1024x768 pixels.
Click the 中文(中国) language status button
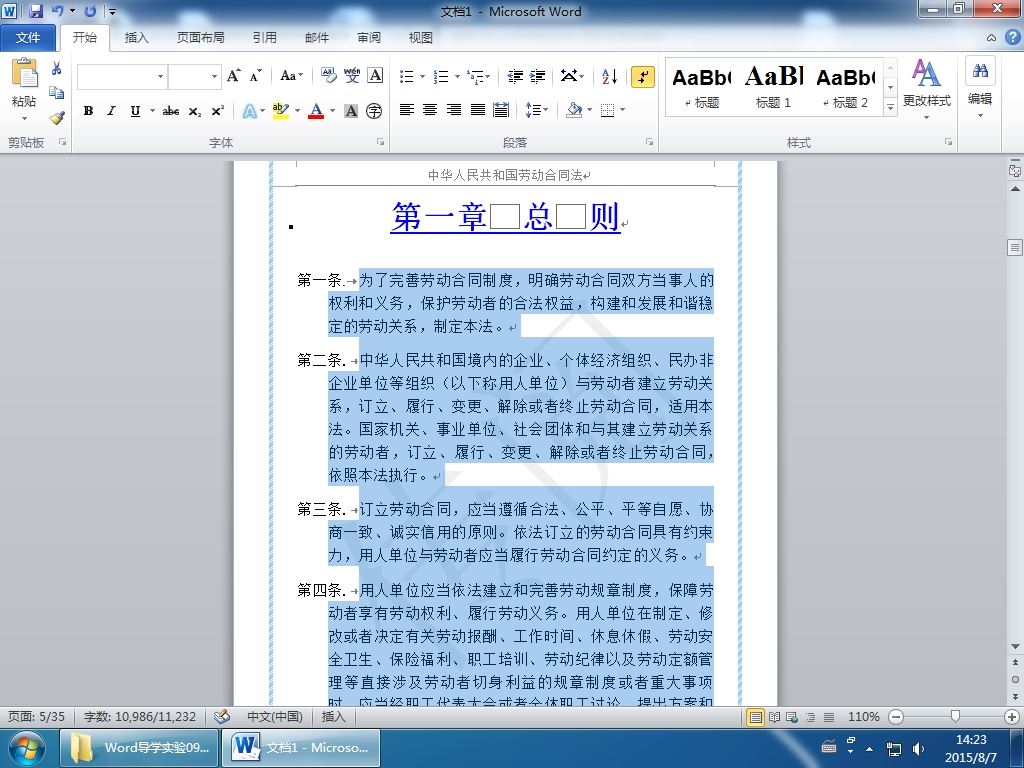[275, 716]
